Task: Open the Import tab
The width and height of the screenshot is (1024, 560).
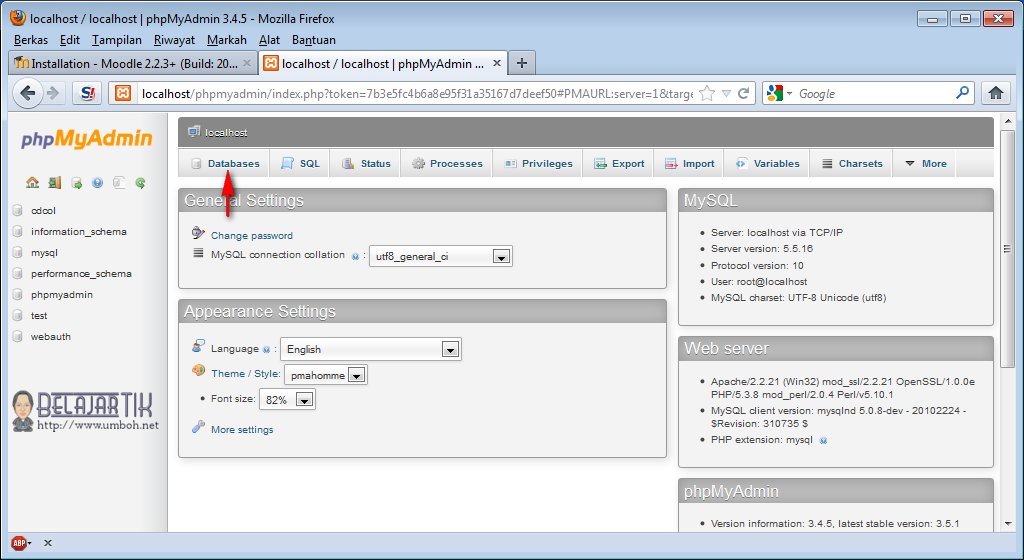Action: (690, 163)
